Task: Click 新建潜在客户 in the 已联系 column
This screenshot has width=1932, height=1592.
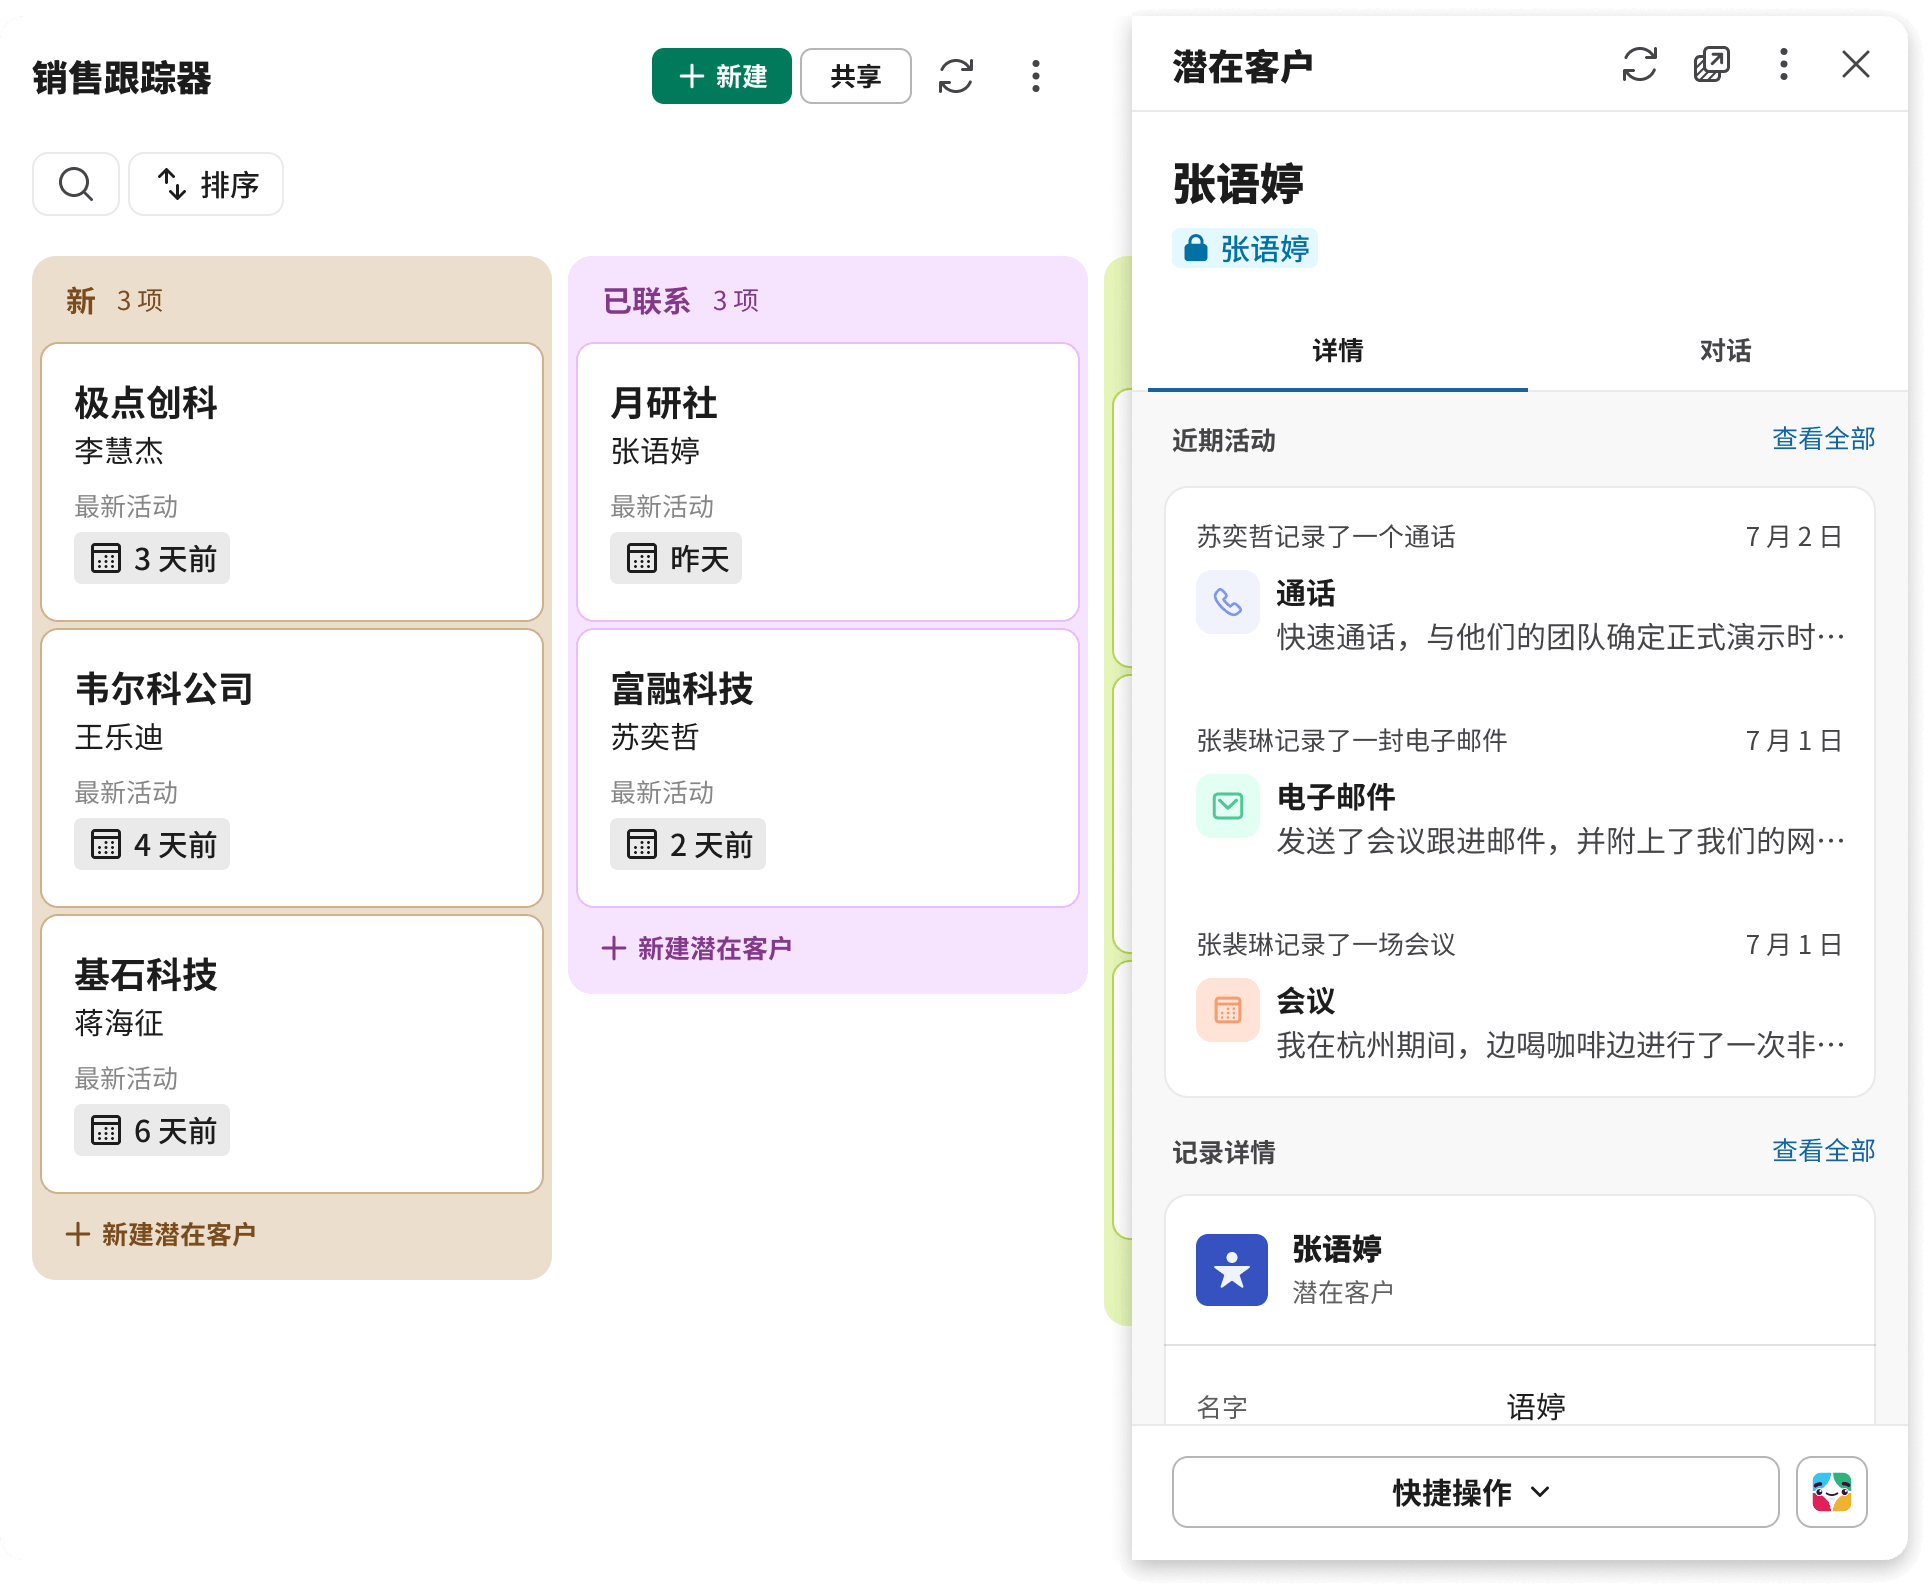Action: [697, 948]
